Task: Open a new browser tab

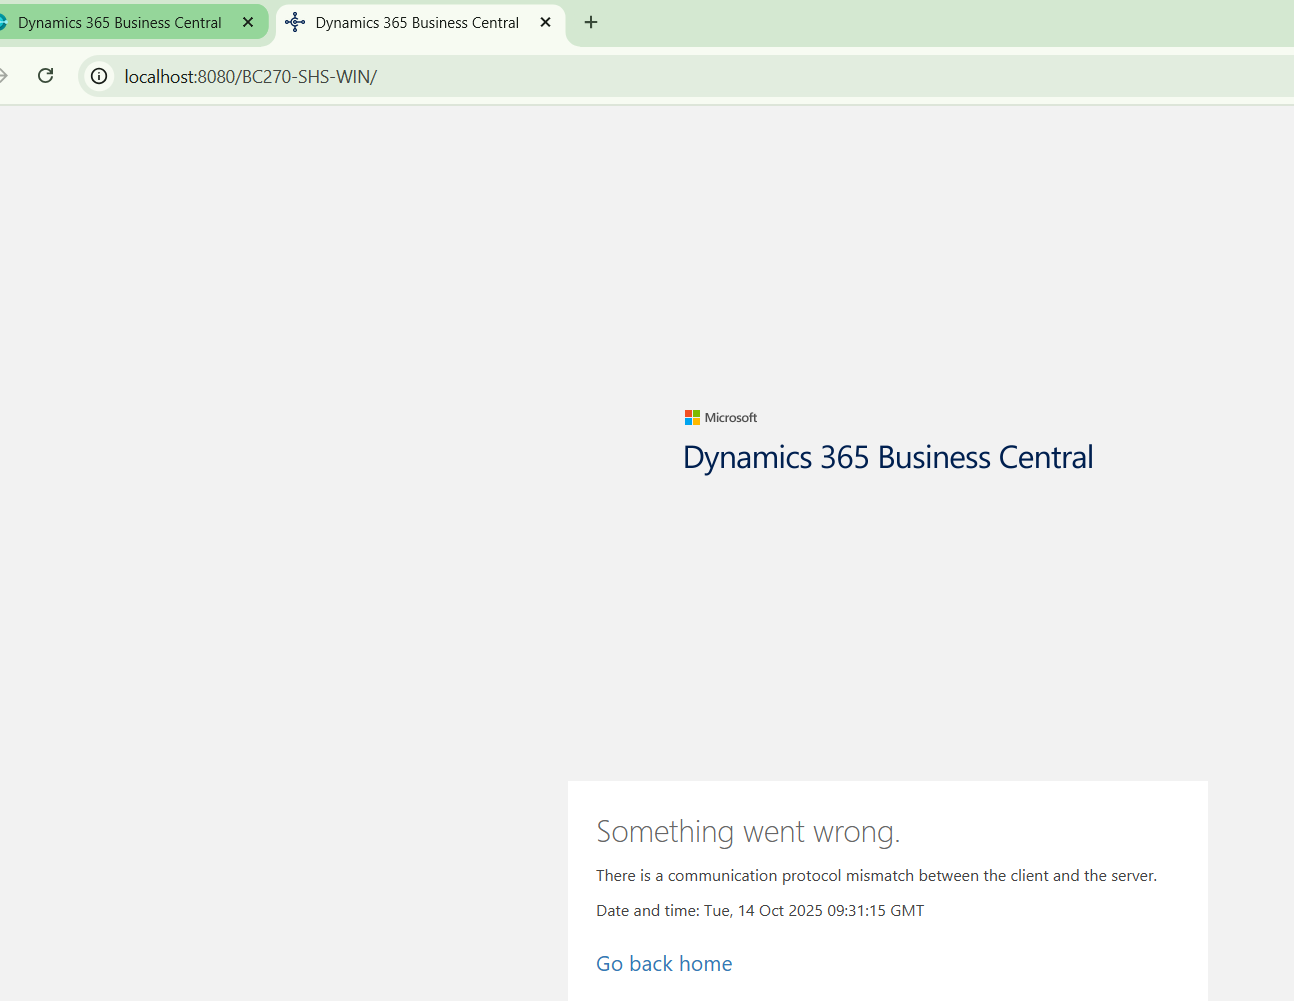Action: [x=591, y=22]
